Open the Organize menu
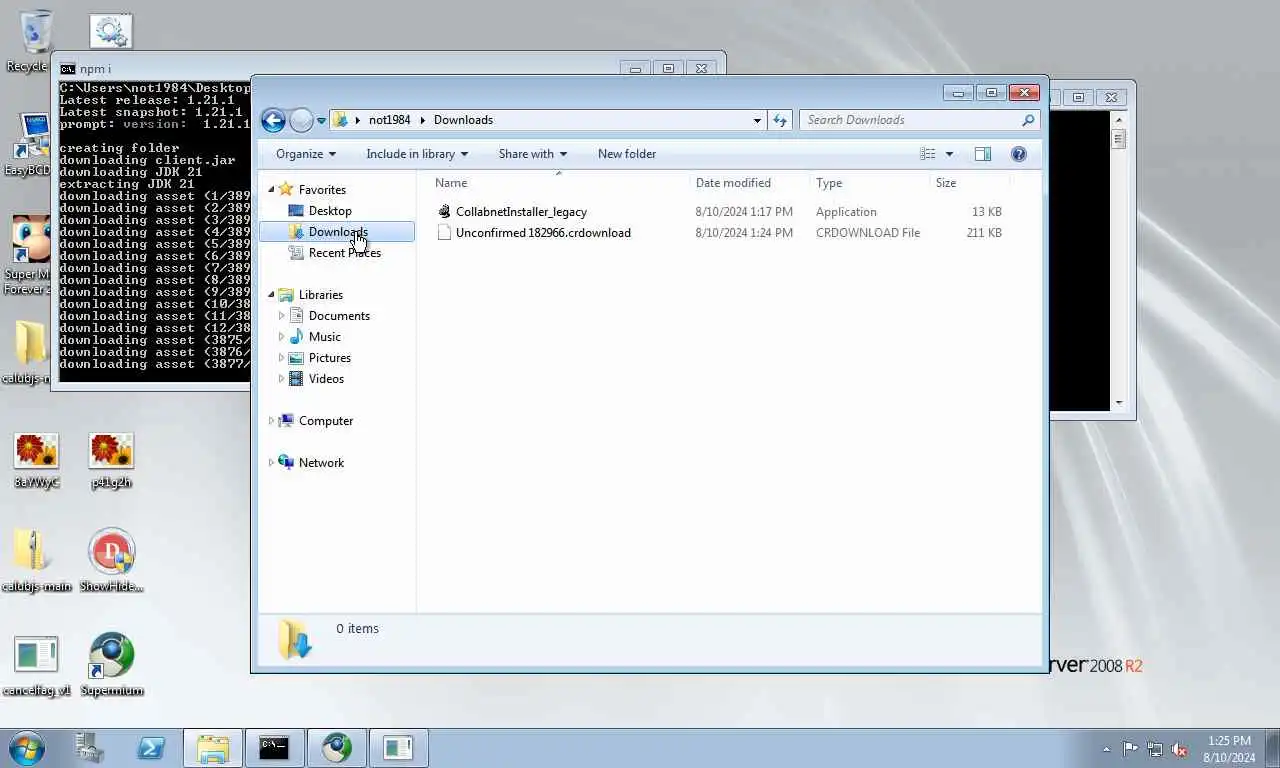This screenshot has height=768, width=1280. (x=306, y=154)
